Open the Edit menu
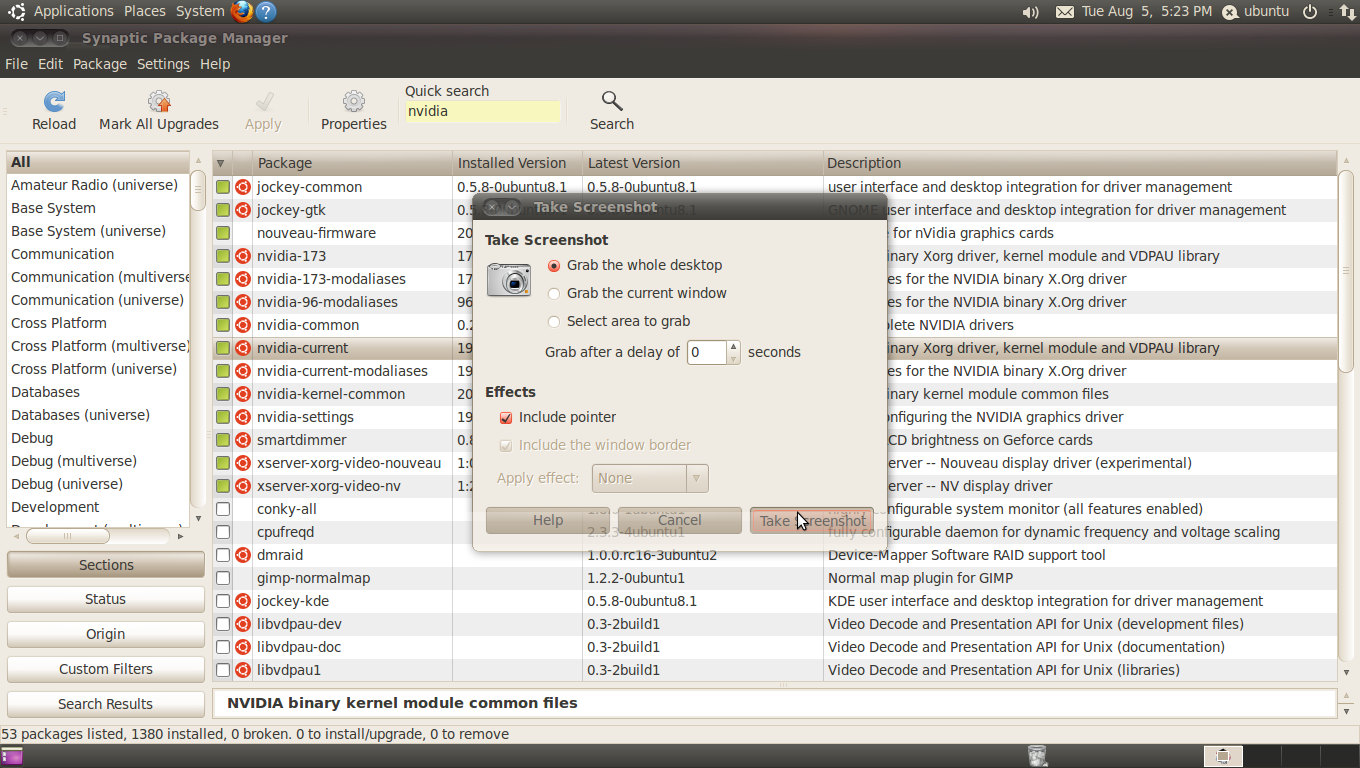The width and height of the screenshot is (1360, 768). tap(50, 64)
